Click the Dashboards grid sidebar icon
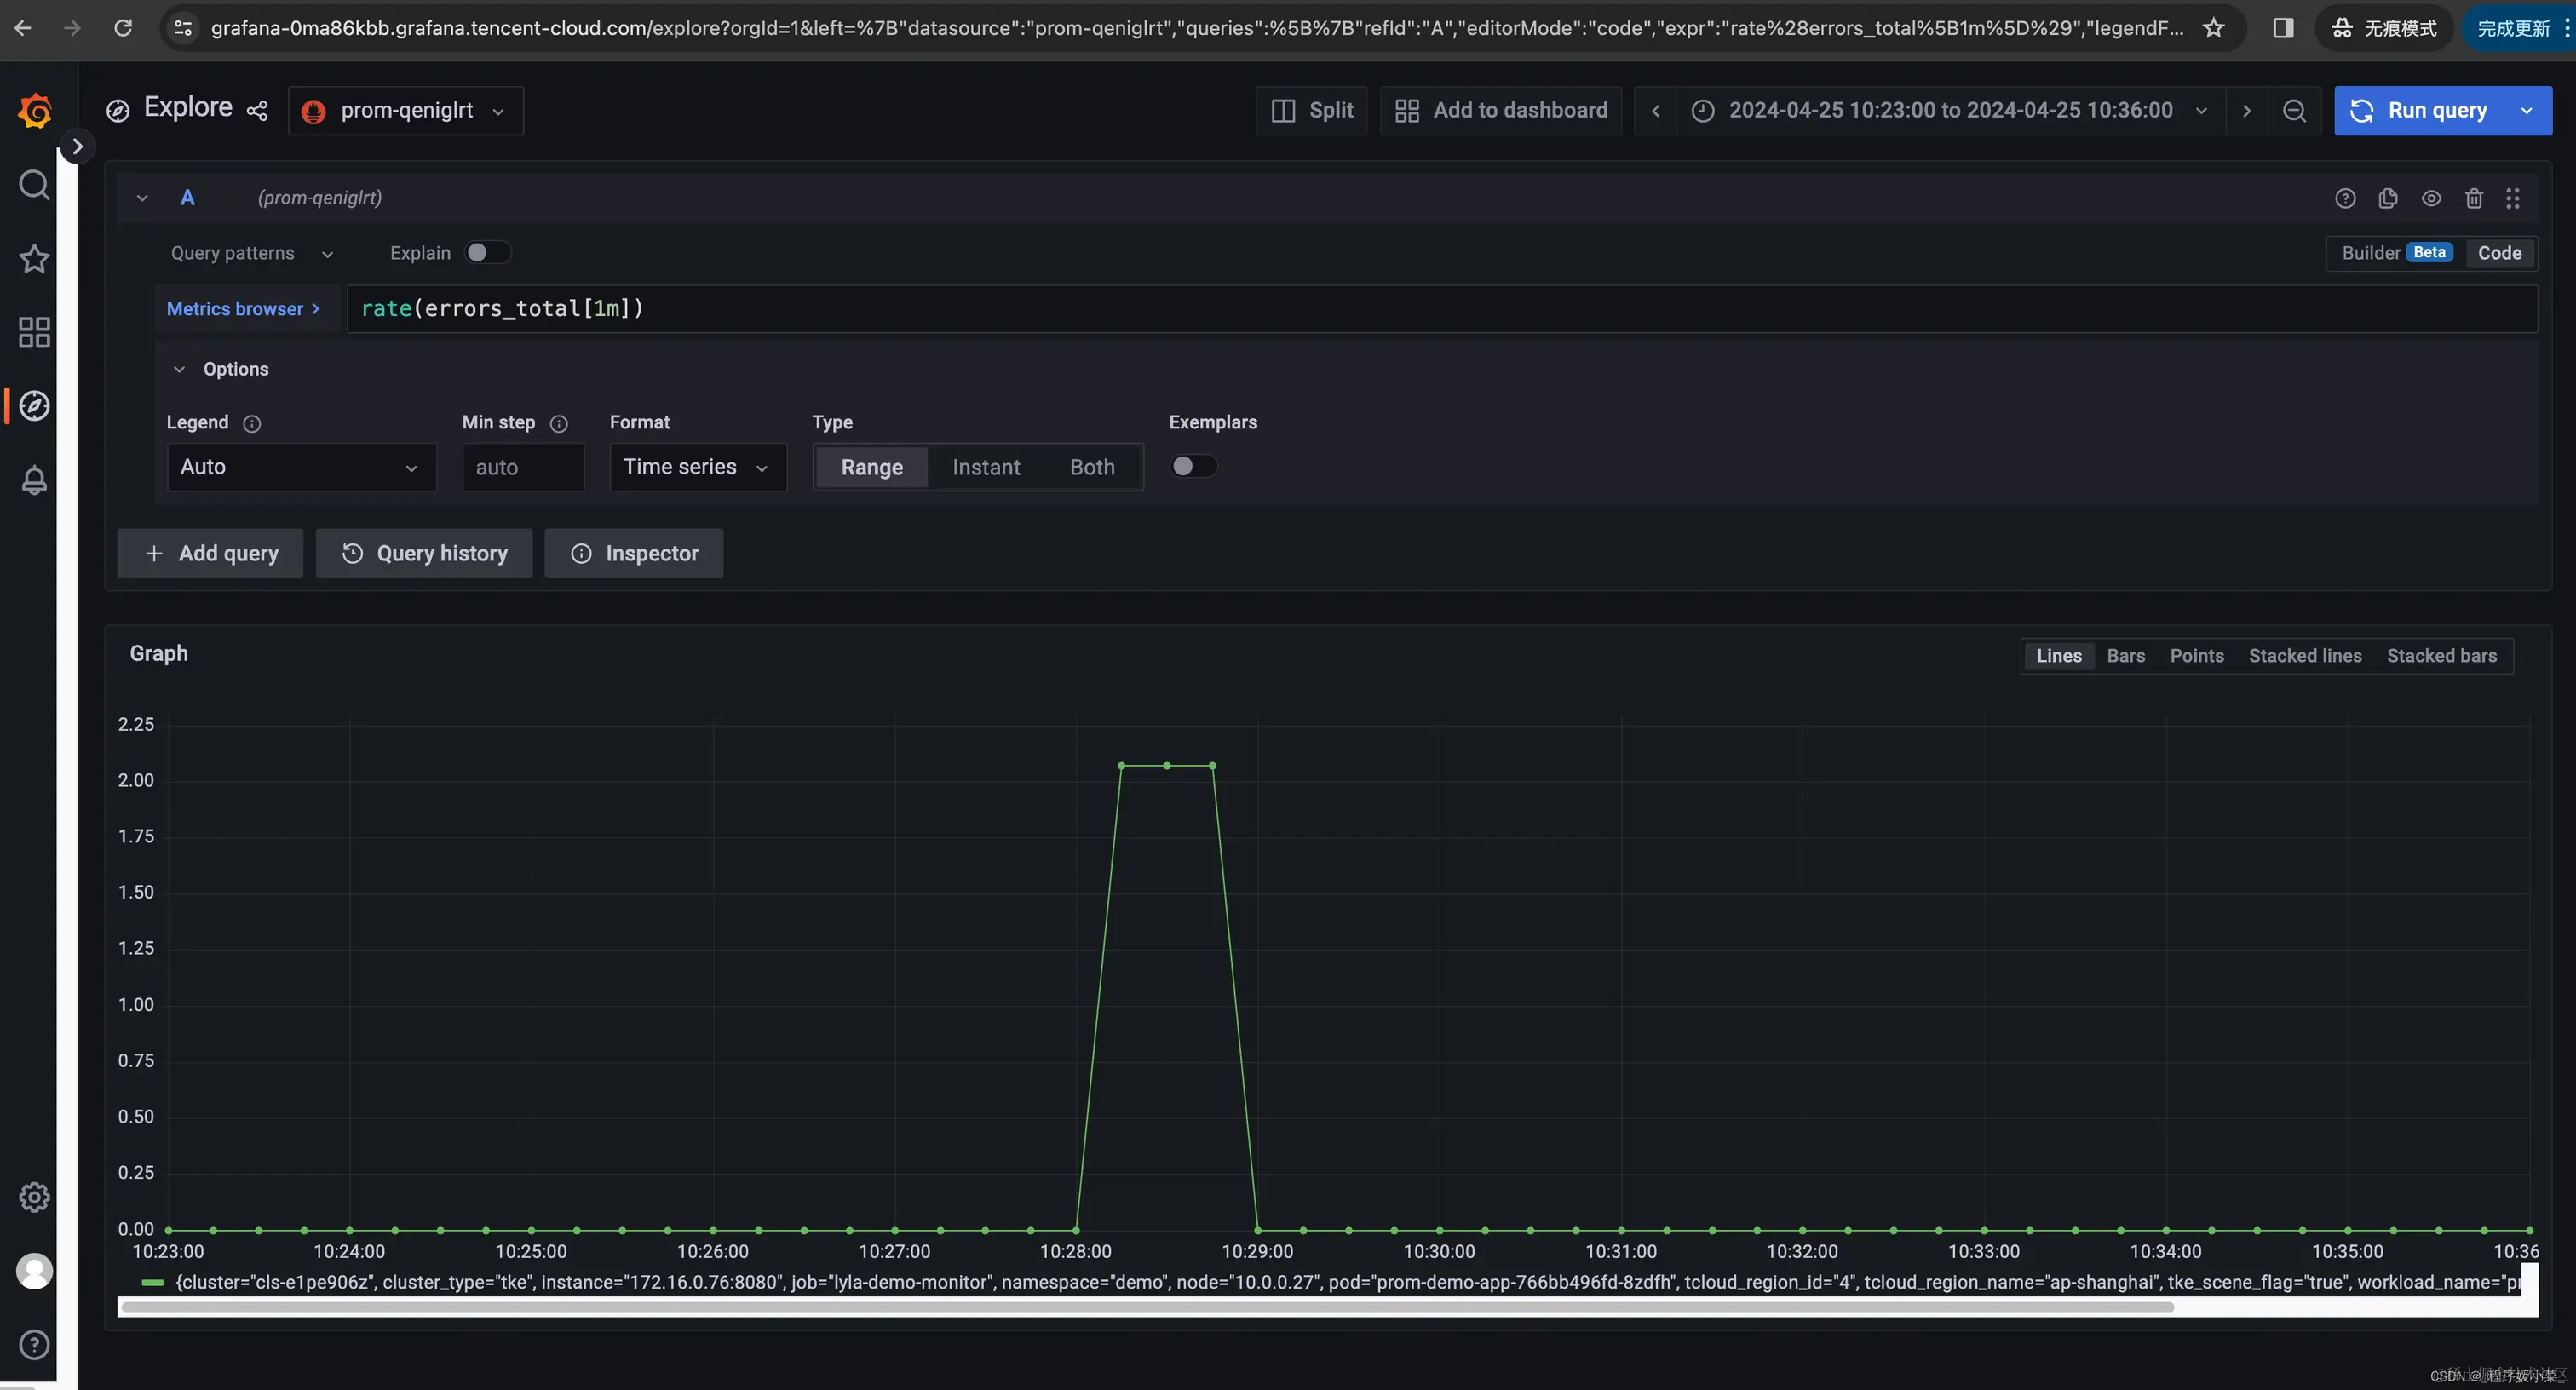This screenshot has width=2576, height=1390. (34, 332)
